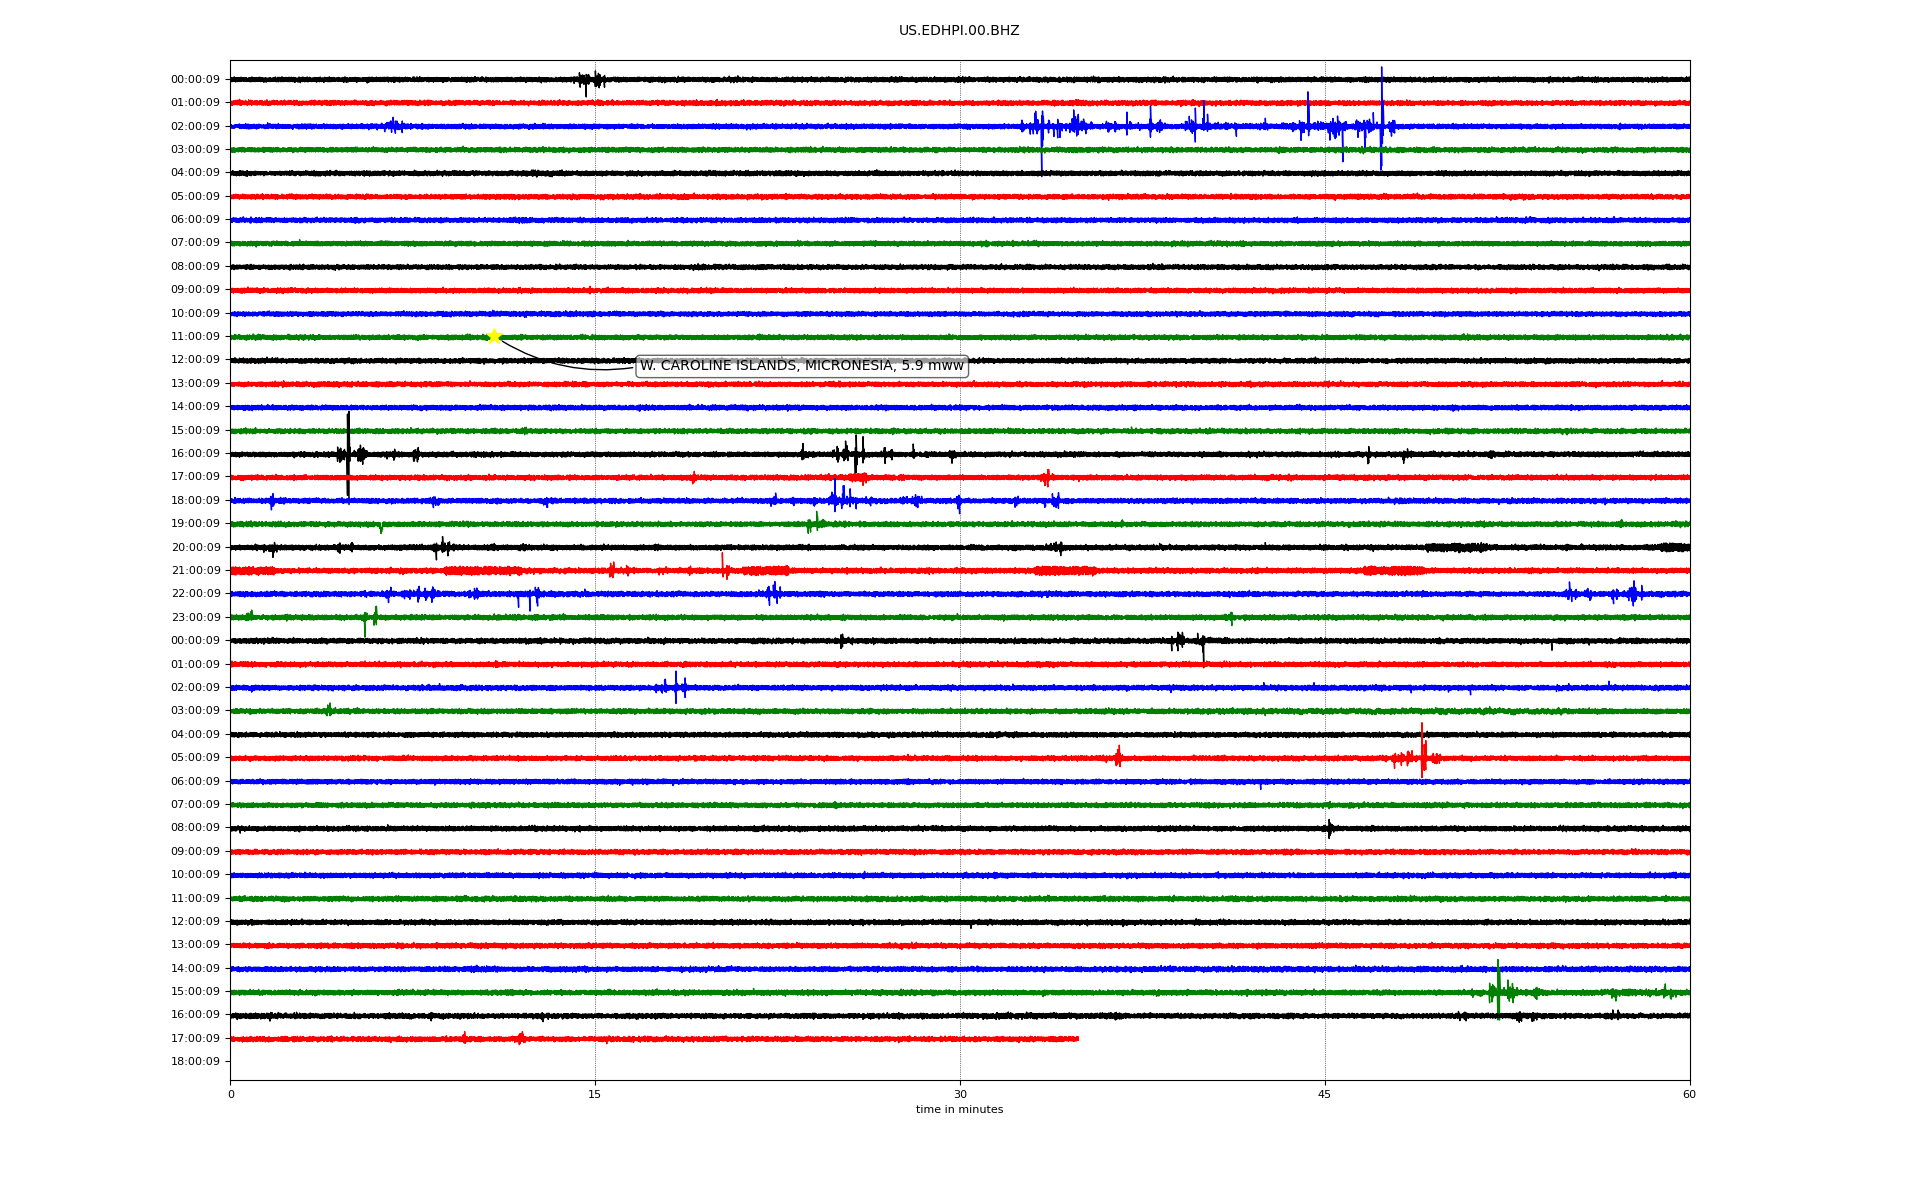The height and width of the screenshot is (1200, 1920).
Task: Click the 18:00:09 label at bottom
Action: (195, 1062)
